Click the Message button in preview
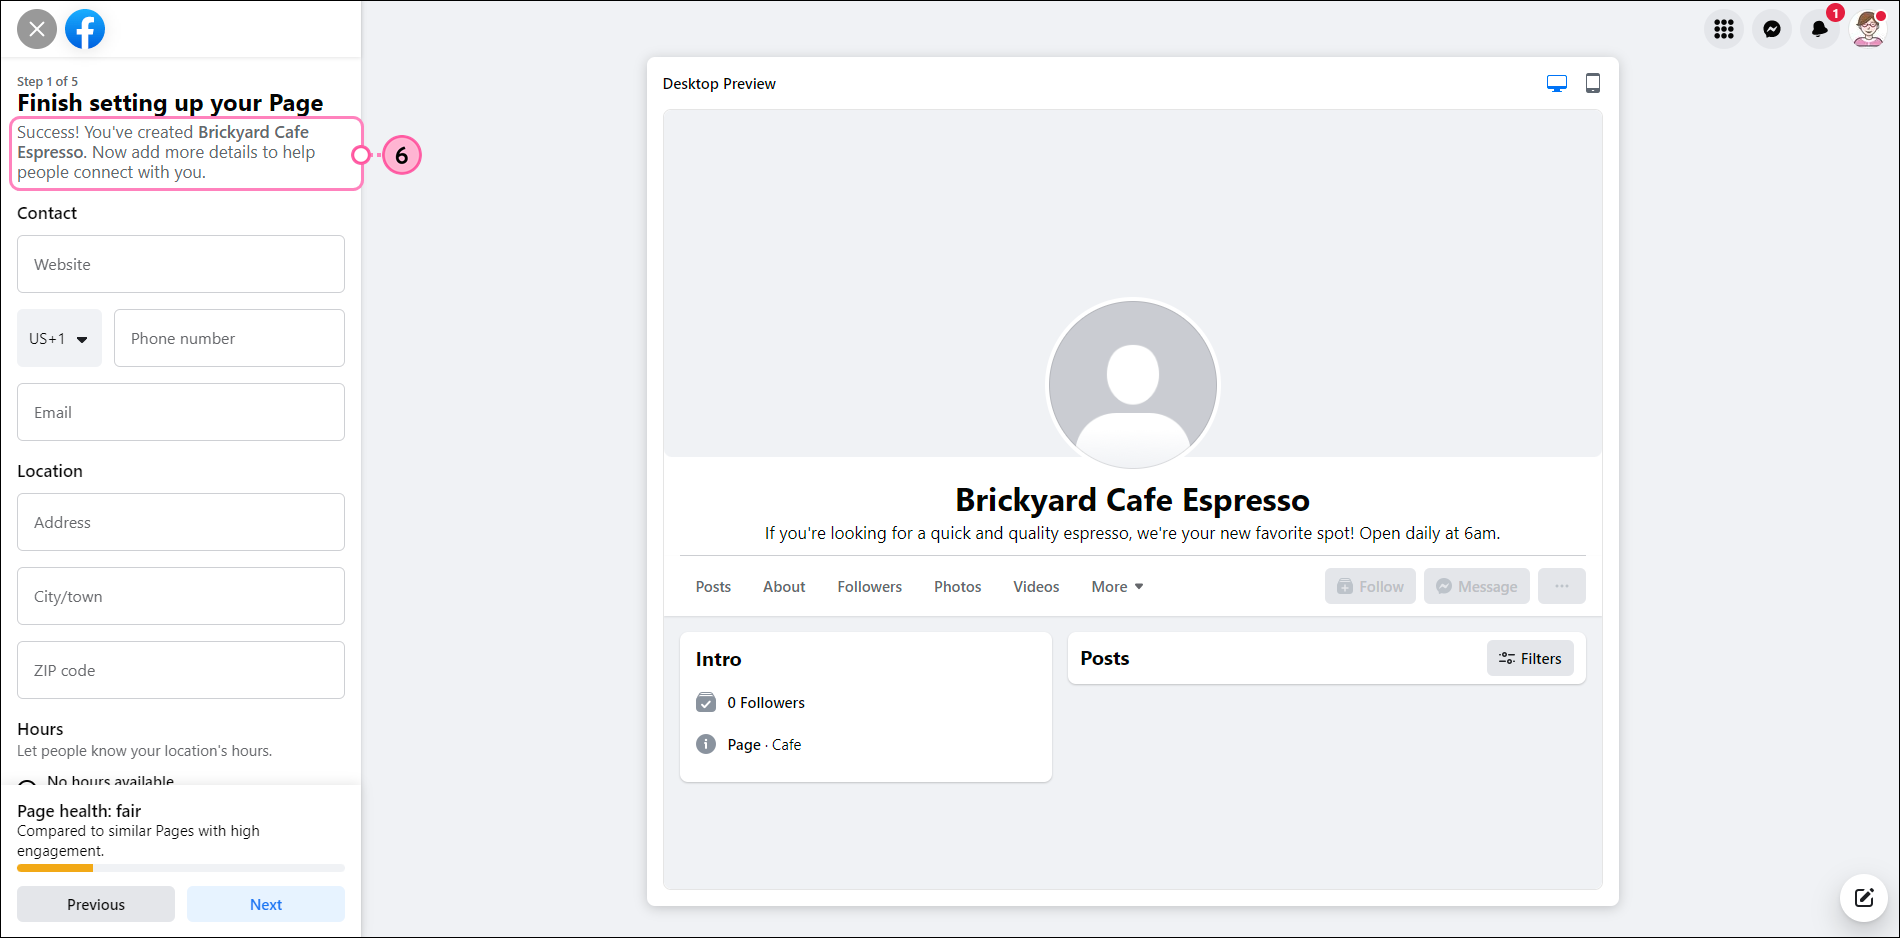The image size is (1900, 938). (x=1477, y=586)
